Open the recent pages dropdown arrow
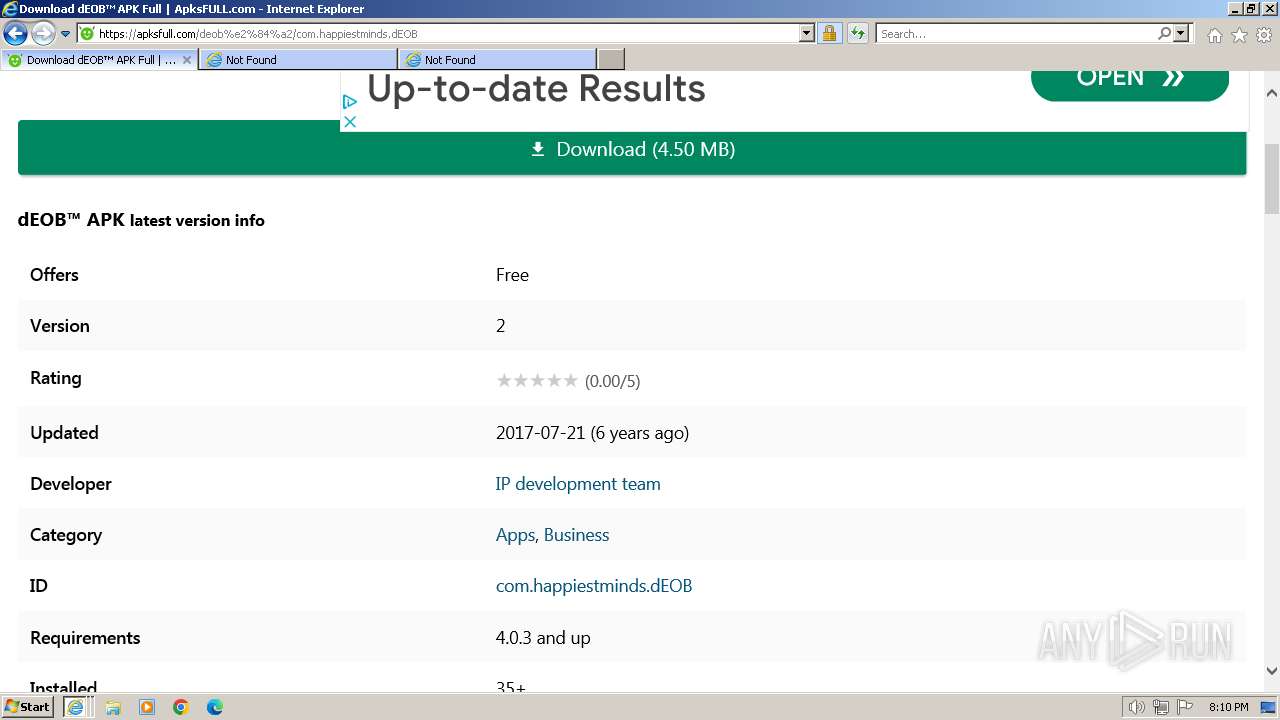 (66, 34)
